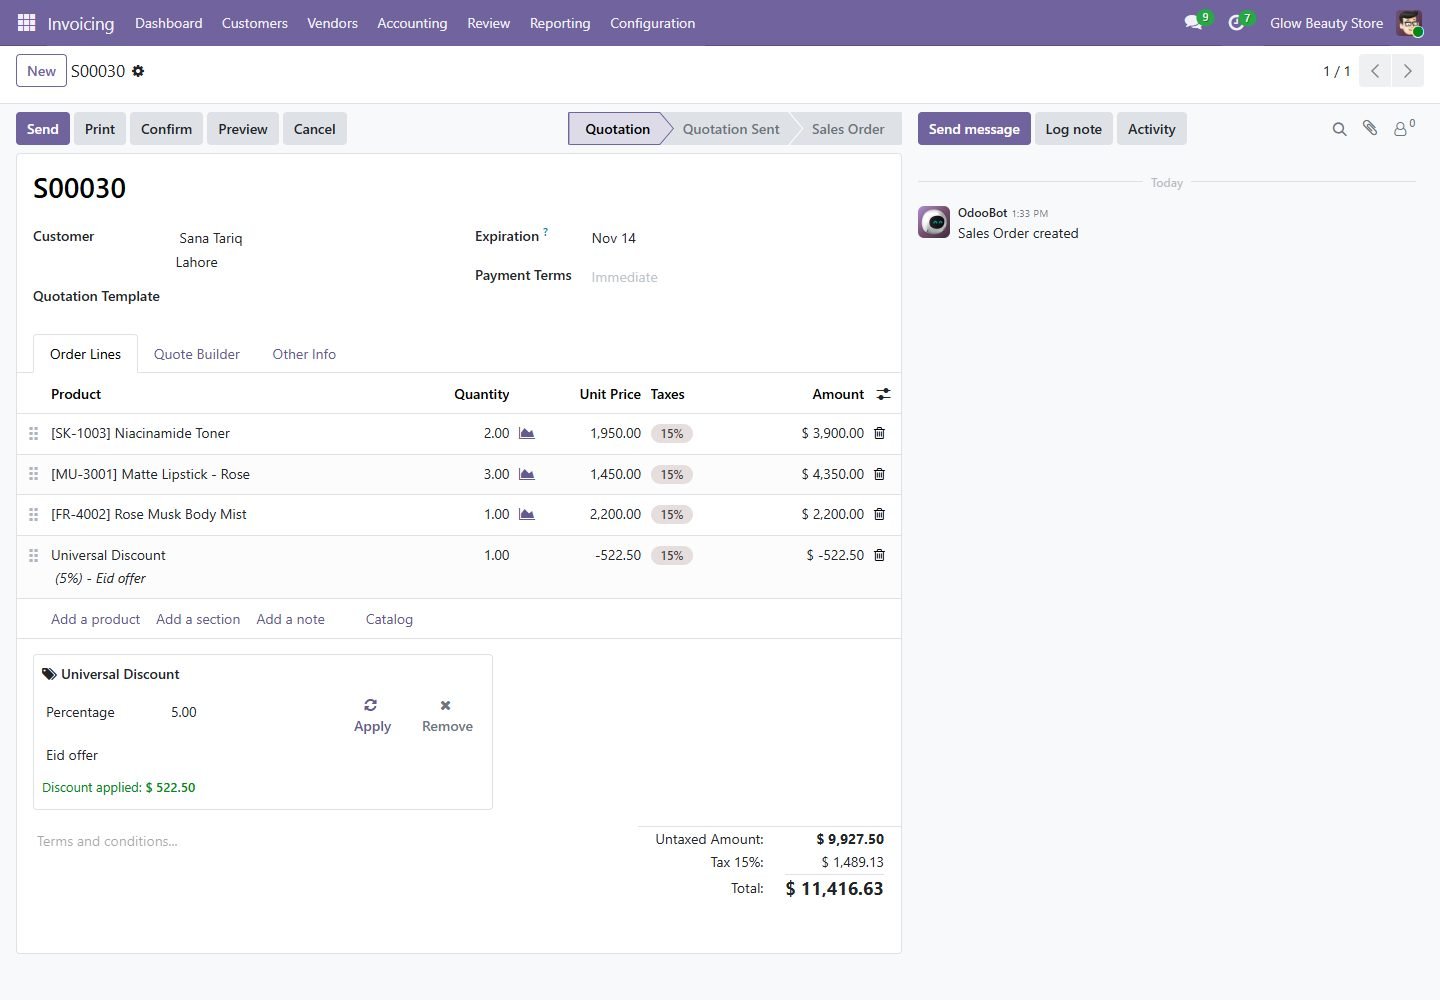Search messages with the magnifier icon
1440x1000 pixels.
(1339, 129)
